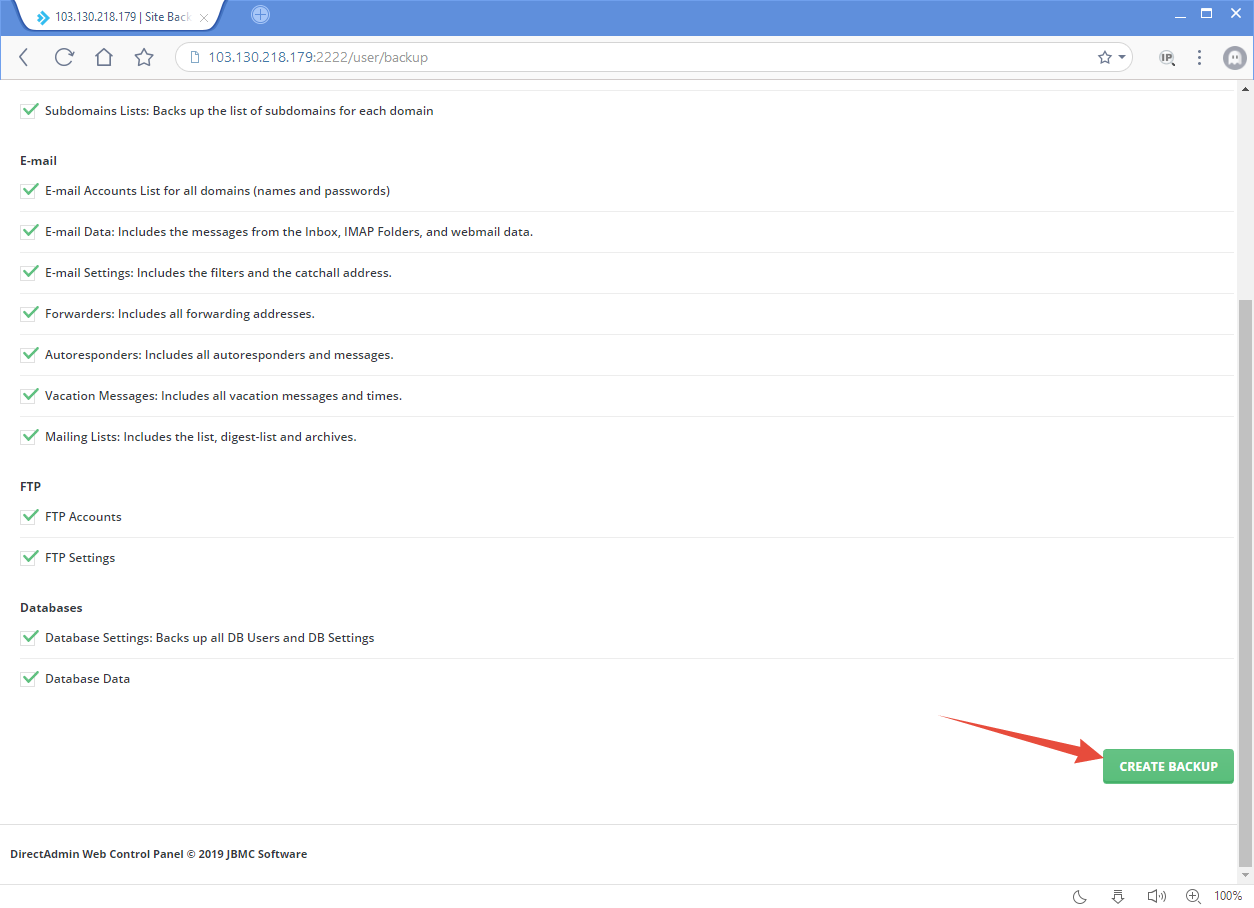
Task: Toggle the FTP Accounts checkbox
Action: click(x=29, y=516)
